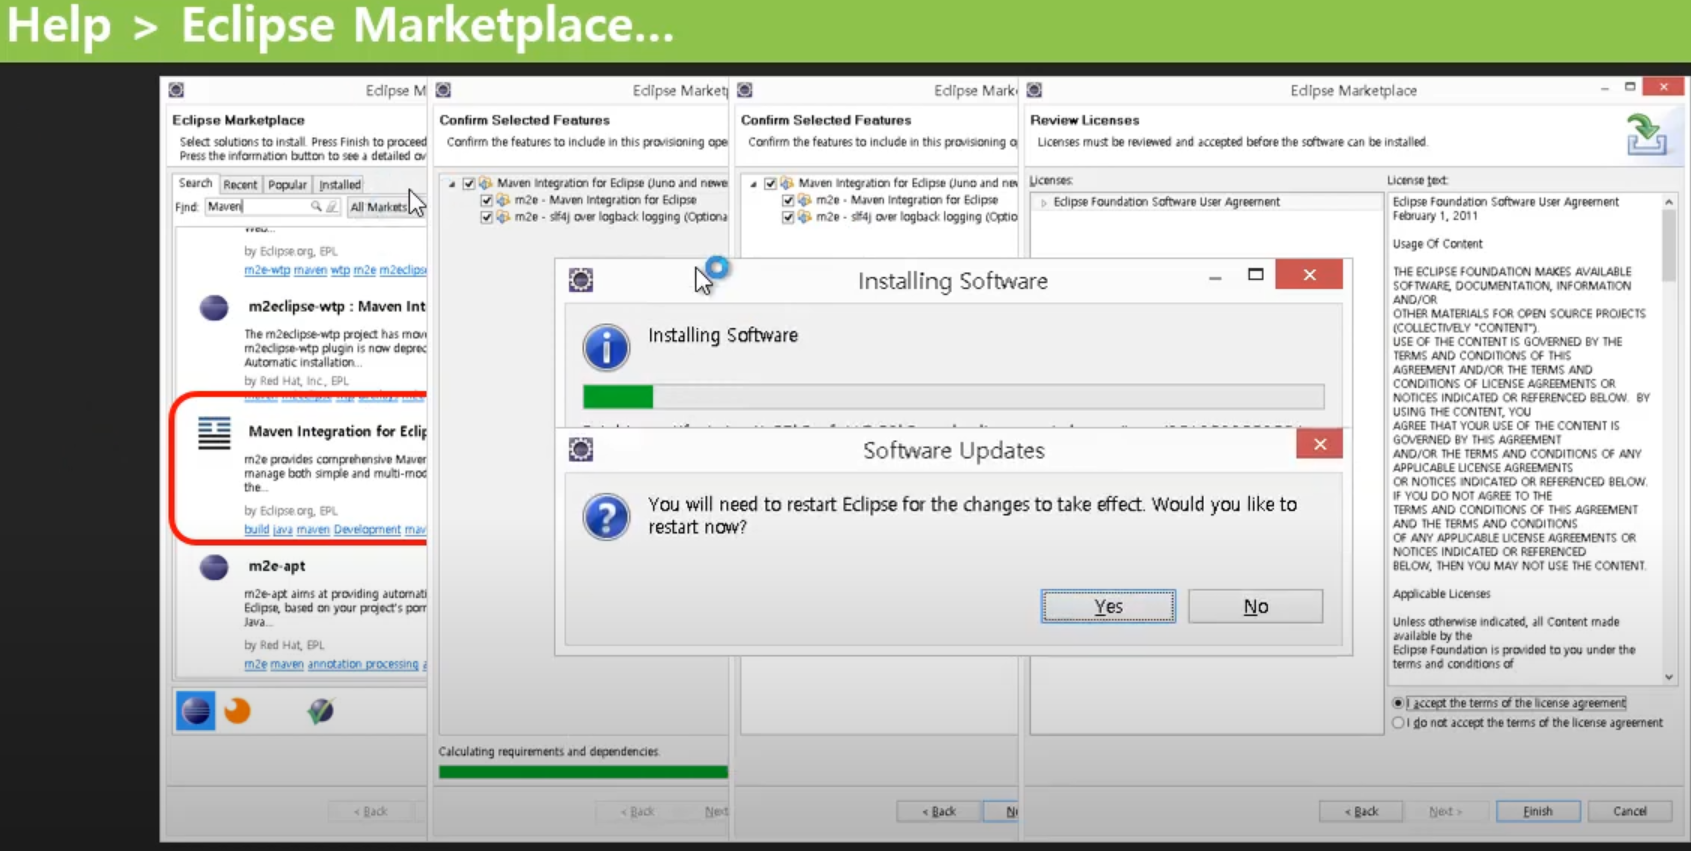Click the Maven Integration for Eclipse logo icon
Screen dimensions: 1691x851
(214, 433)
